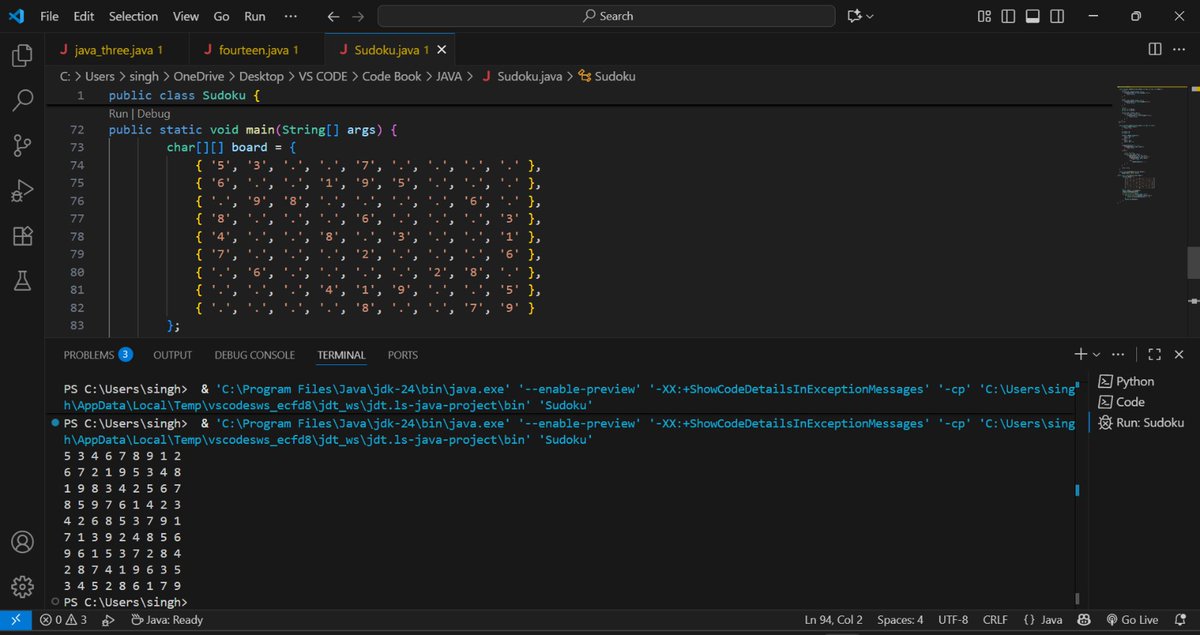The height and width of the screenshot is (635, 1200).
Task: Open terminal panel More Actions ellipsis
Action: point(1118,354)
